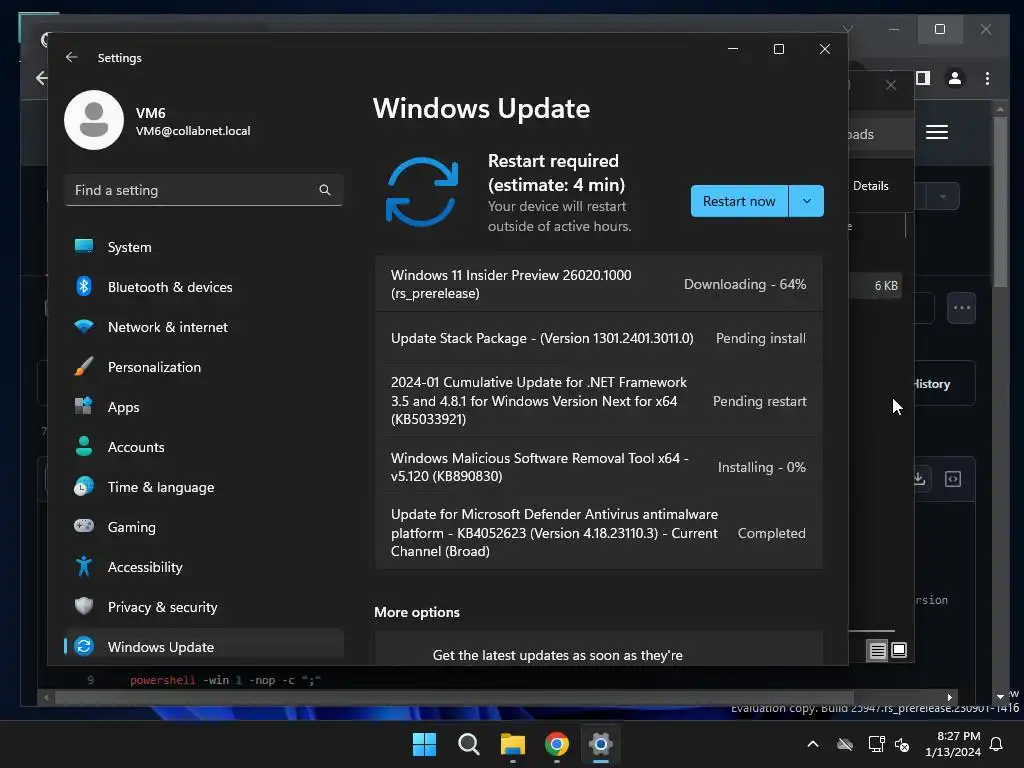
Task: Click the search magnifier in Find a setting
Action: 325,190
